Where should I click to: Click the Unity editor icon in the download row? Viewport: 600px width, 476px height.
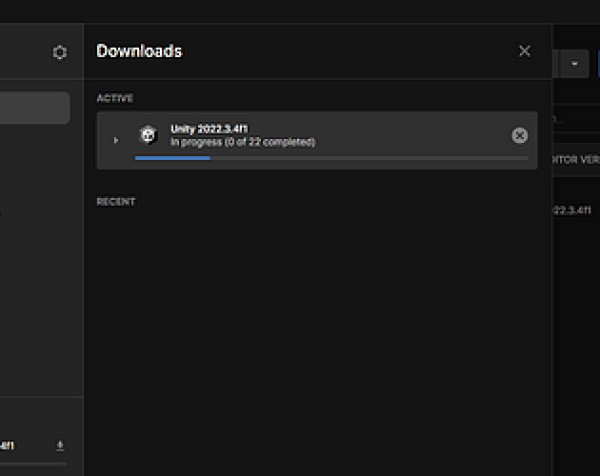[x=148, y=135]
